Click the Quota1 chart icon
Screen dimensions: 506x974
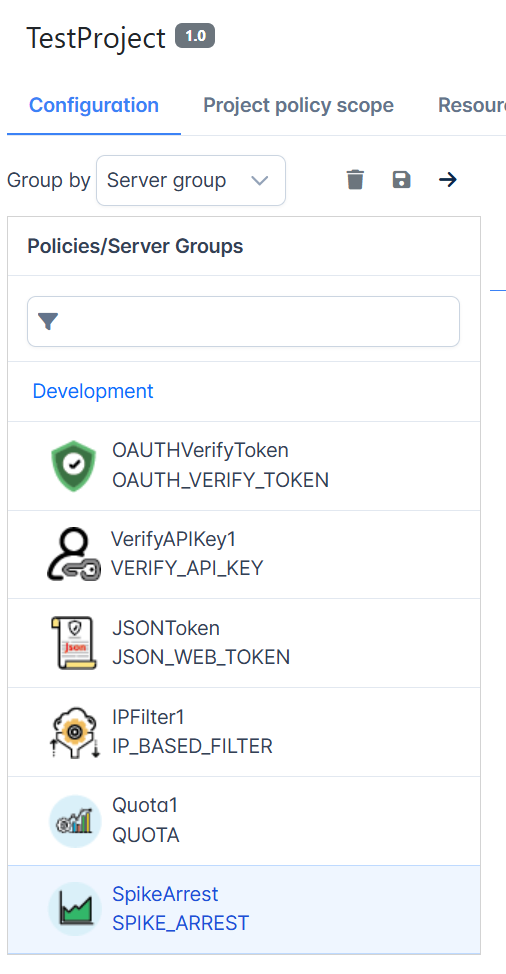point(75,821)
